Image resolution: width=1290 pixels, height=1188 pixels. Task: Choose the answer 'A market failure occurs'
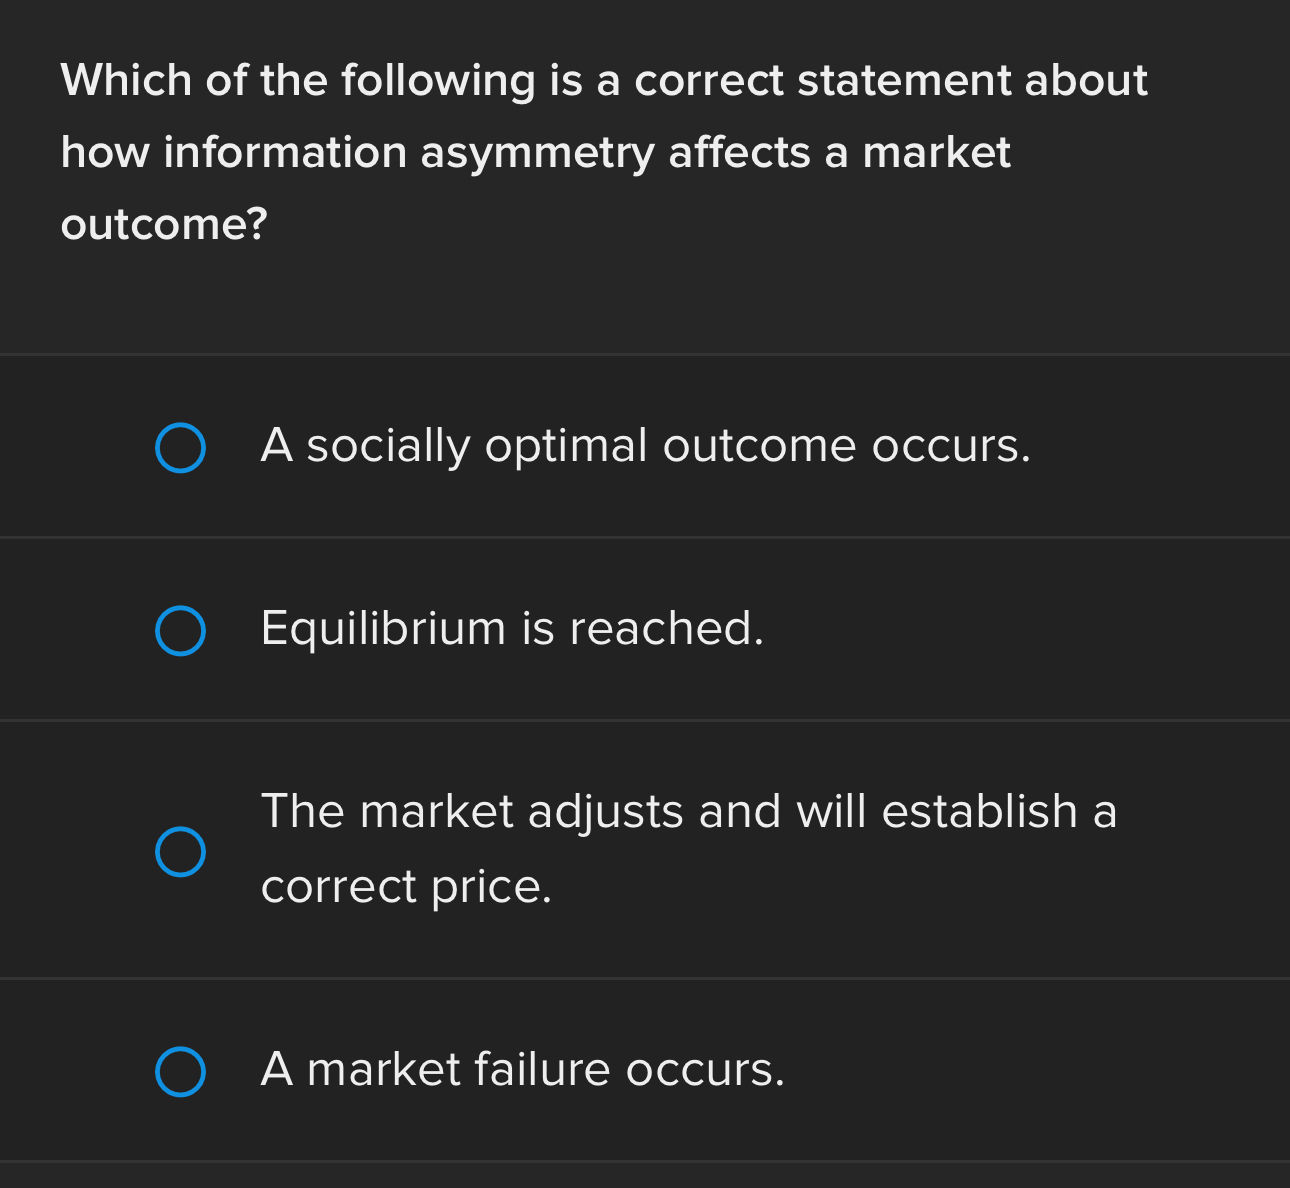click(x=522, y=1070)
